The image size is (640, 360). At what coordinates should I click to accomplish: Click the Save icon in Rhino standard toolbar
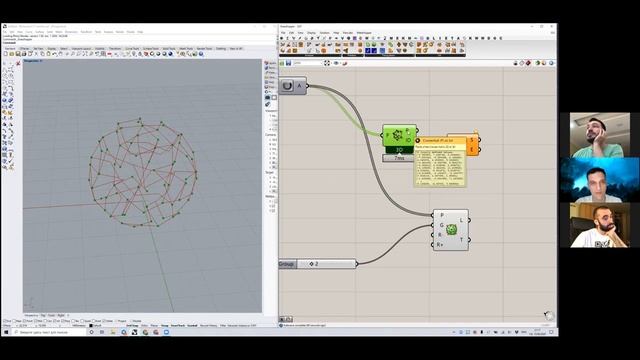click(18, 54)
